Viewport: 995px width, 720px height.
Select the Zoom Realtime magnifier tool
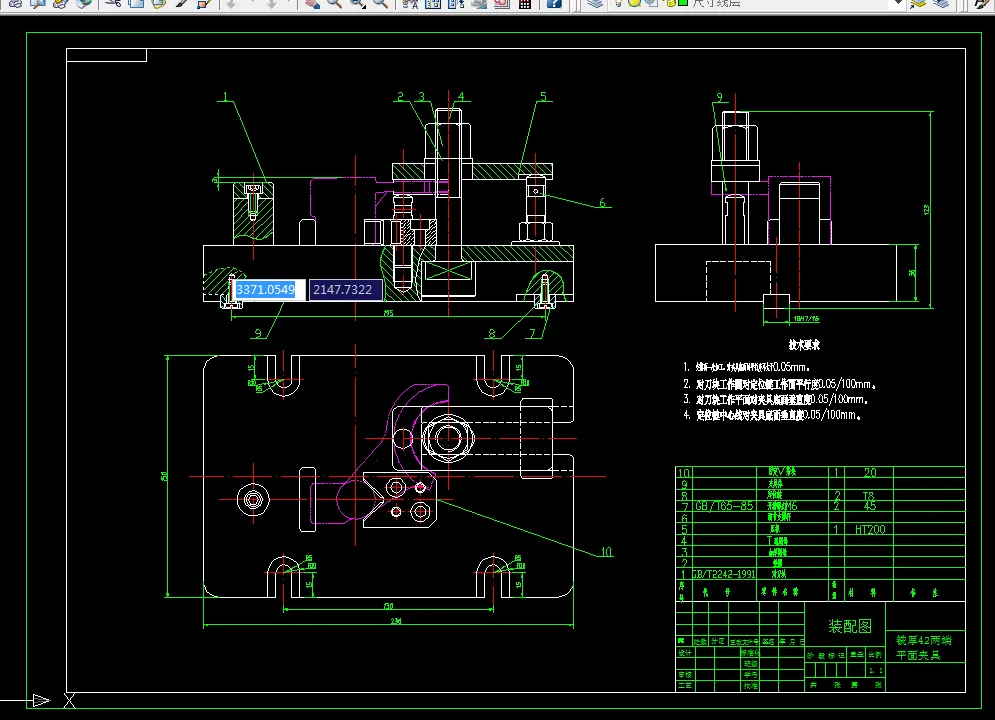334,4
